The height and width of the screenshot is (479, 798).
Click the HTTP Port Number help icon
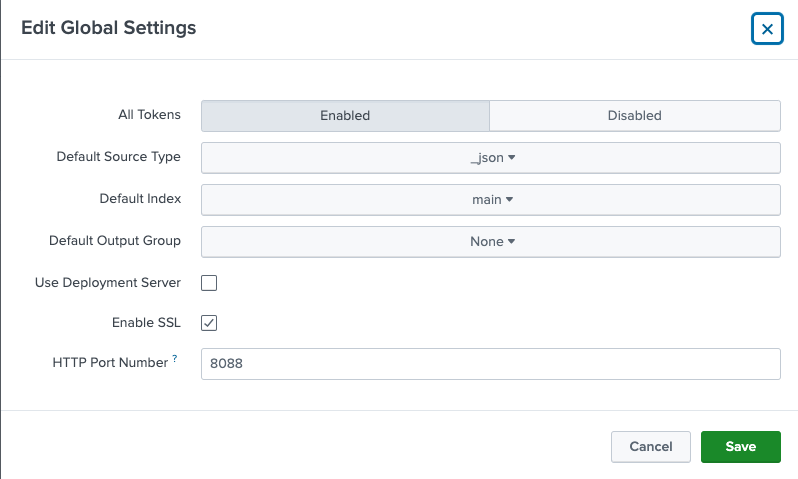pyautogui.click(x=175, y=359)
